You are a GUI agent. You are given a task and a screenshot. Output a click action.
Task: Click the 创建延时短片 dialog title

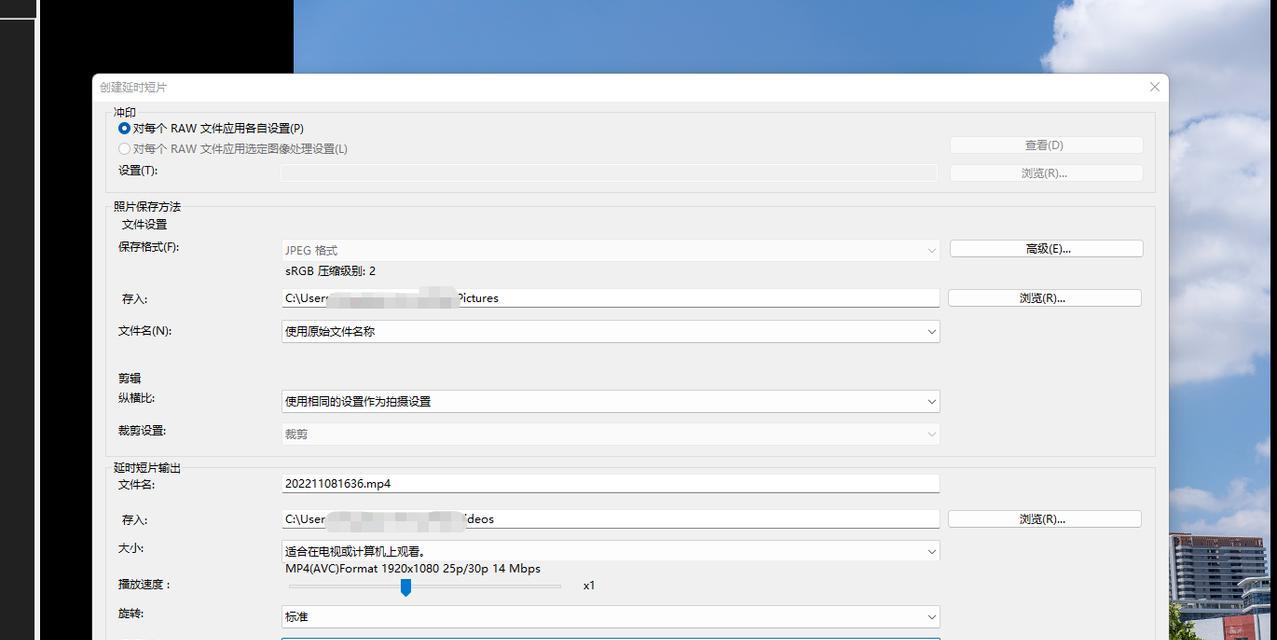133,87
